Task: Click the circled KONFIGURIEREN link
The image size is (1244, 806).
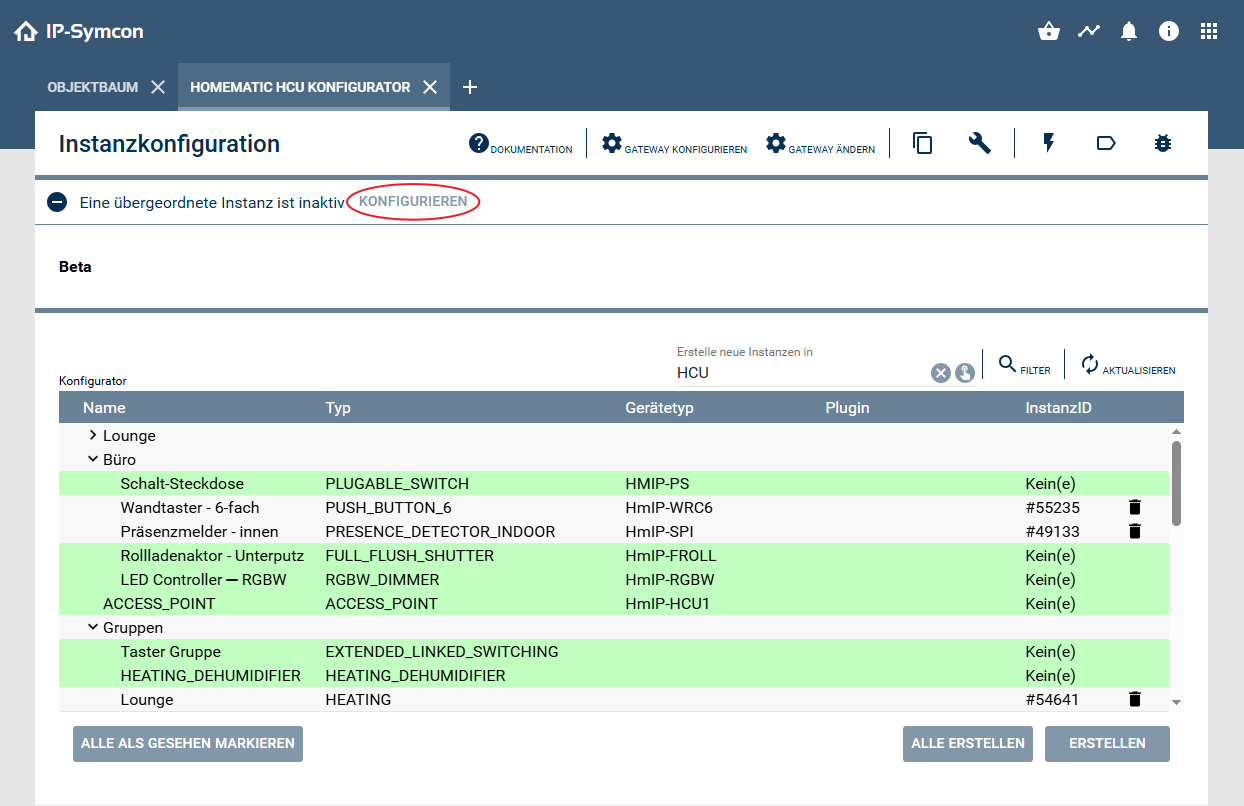Action: click(412, 201)
